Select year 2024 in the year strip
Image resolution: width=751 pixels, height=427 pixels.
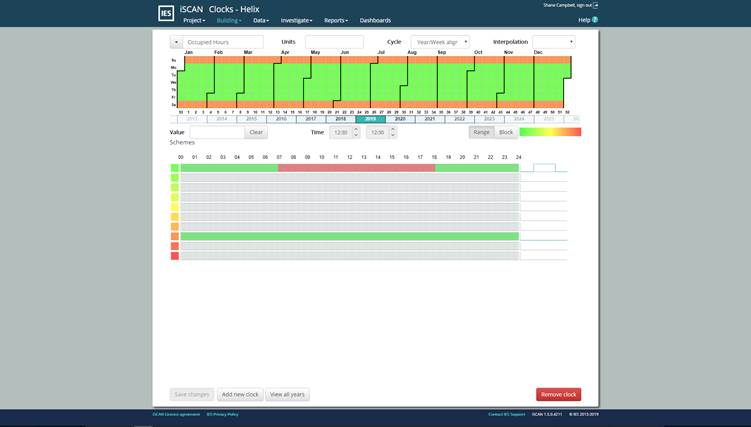click(x=519, y=119)
